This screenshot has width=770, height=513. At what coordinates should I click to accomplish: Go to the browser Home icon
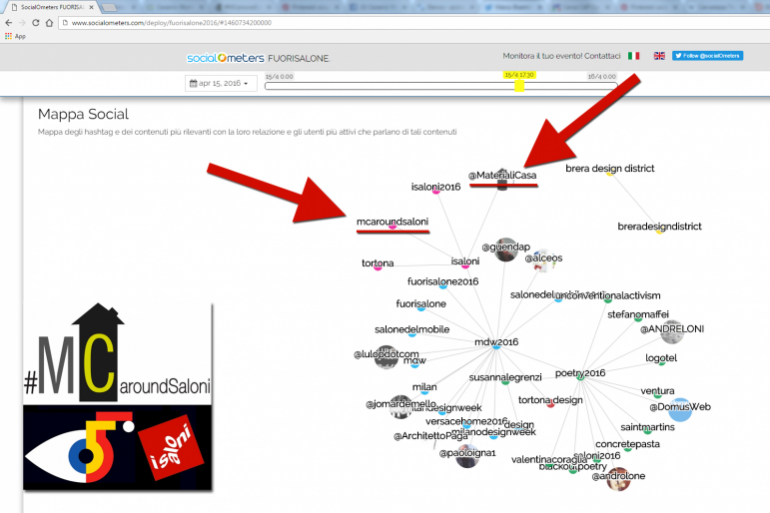coord(49,23)
